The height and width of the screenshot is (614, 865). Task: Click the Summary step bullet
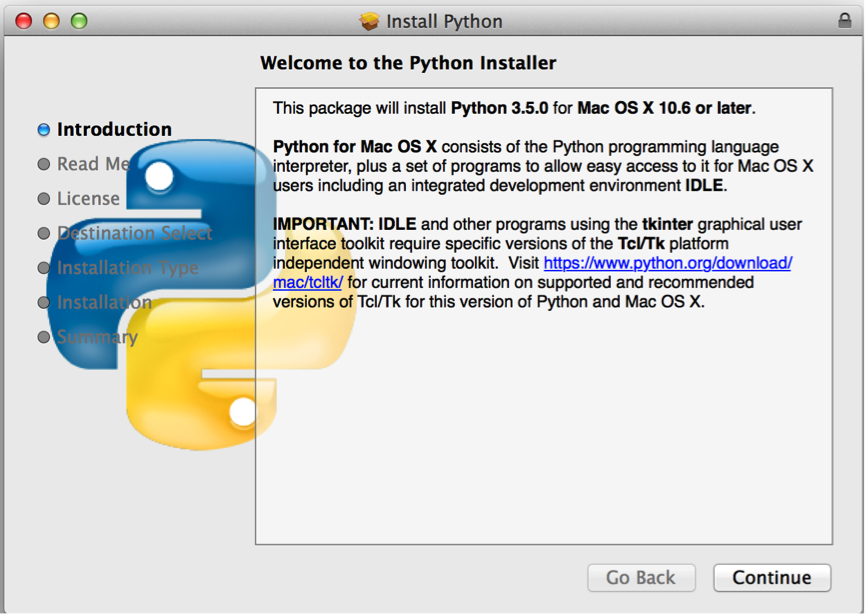(44, 337)
